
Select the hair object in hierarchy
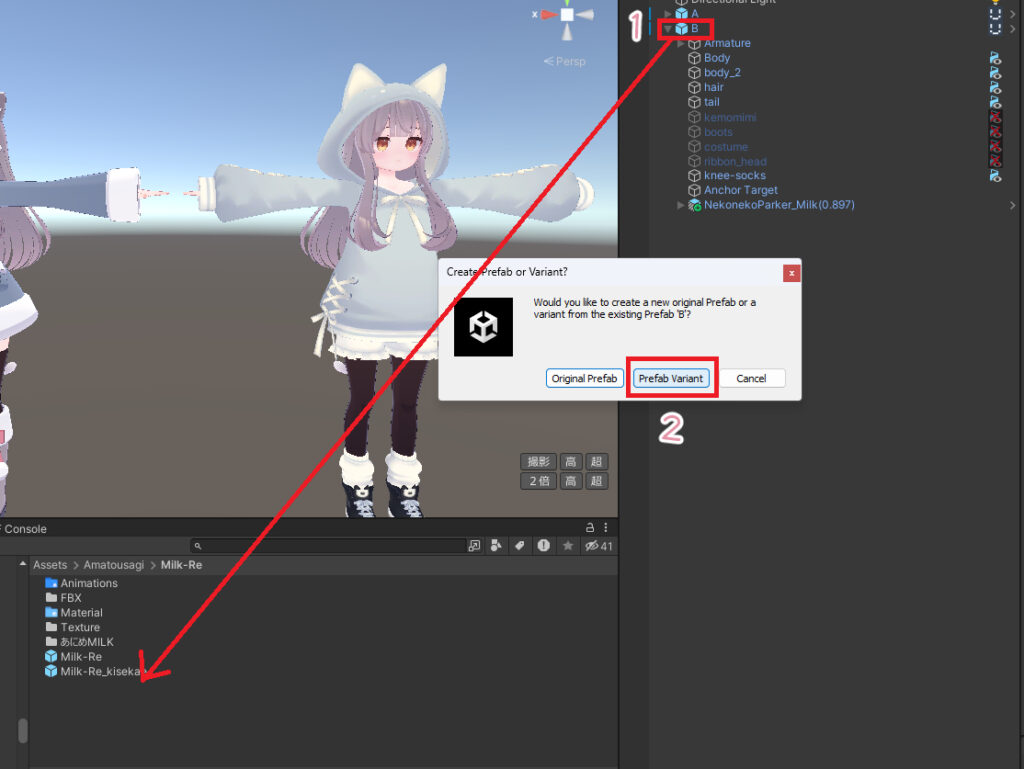tap(713, 87)
